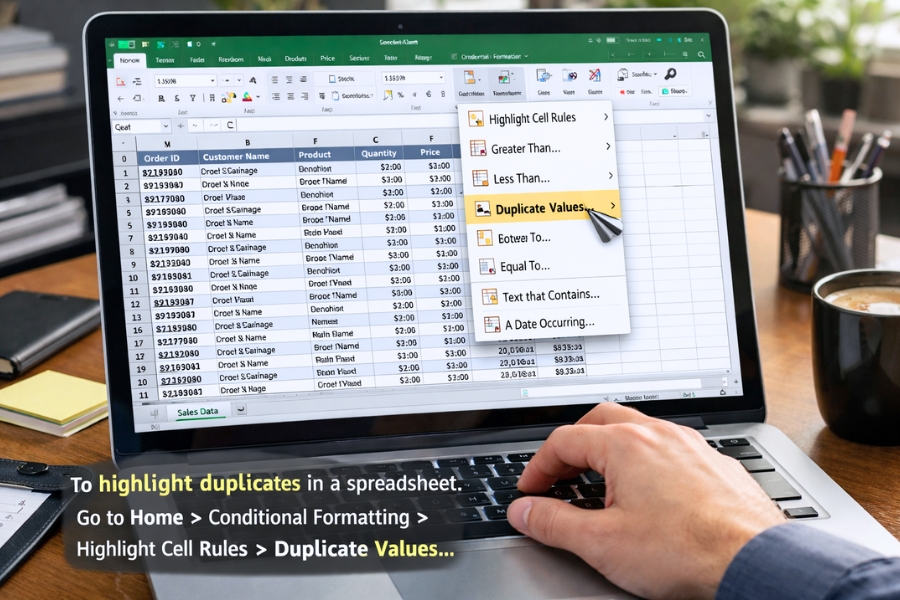This screenshot has width=900, height=600.
Task: Click the magnifier Find icon on the ribbon
Action: click(x=671, y=73)
